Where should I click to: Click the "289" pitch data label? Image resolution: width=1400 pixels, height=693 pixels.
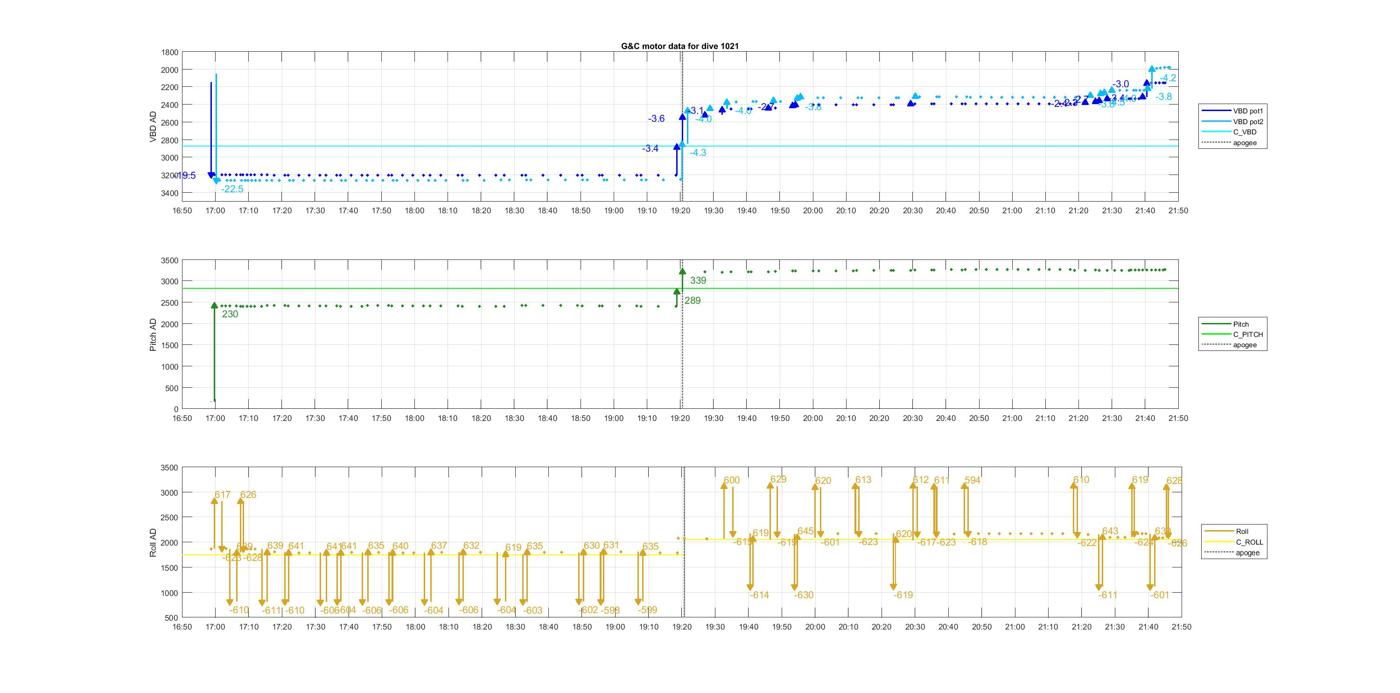tap(692, 300)
